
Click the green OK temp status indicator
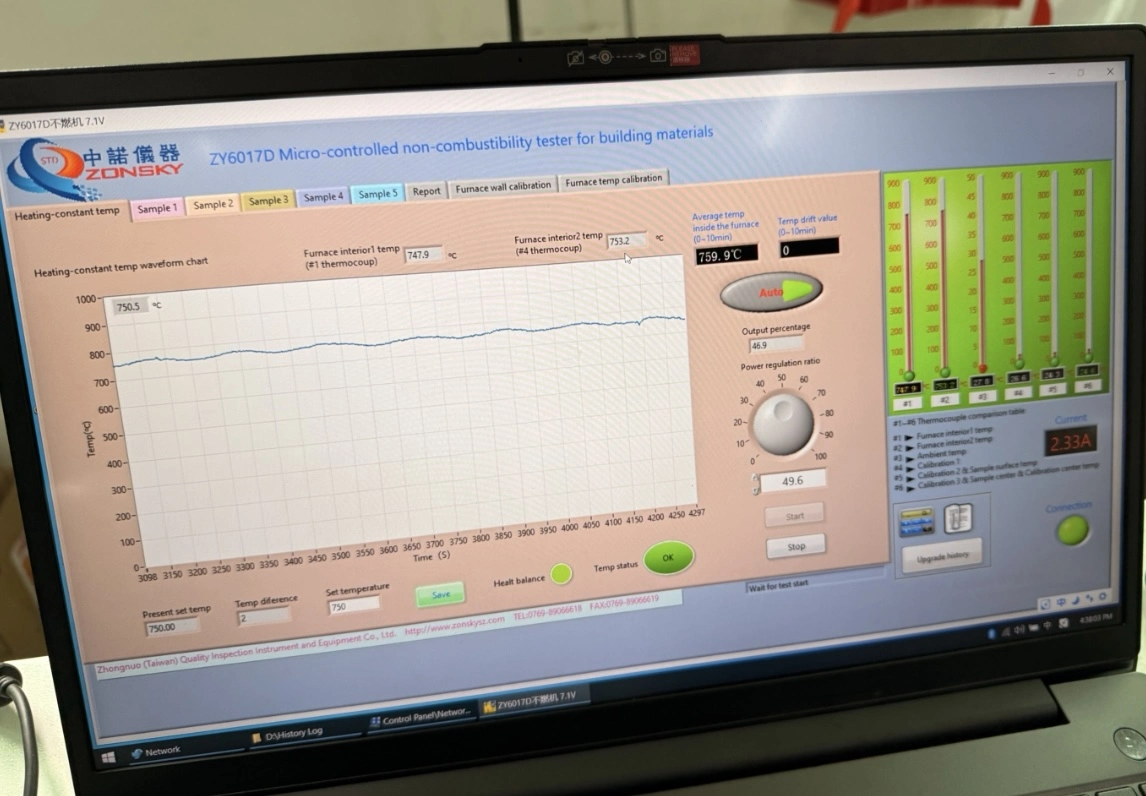pos(668,558)
